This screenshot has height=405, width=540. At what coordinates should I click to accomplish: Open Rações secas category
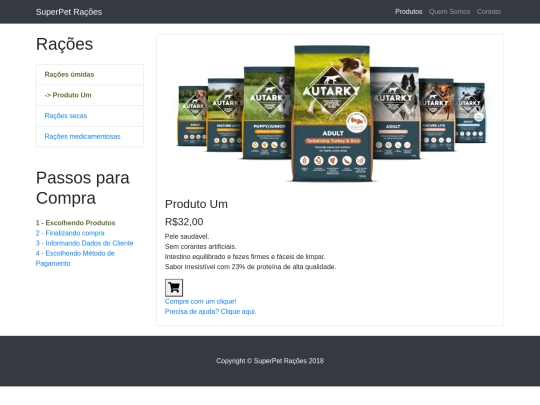pyautogui.click(x=90, y=116)
